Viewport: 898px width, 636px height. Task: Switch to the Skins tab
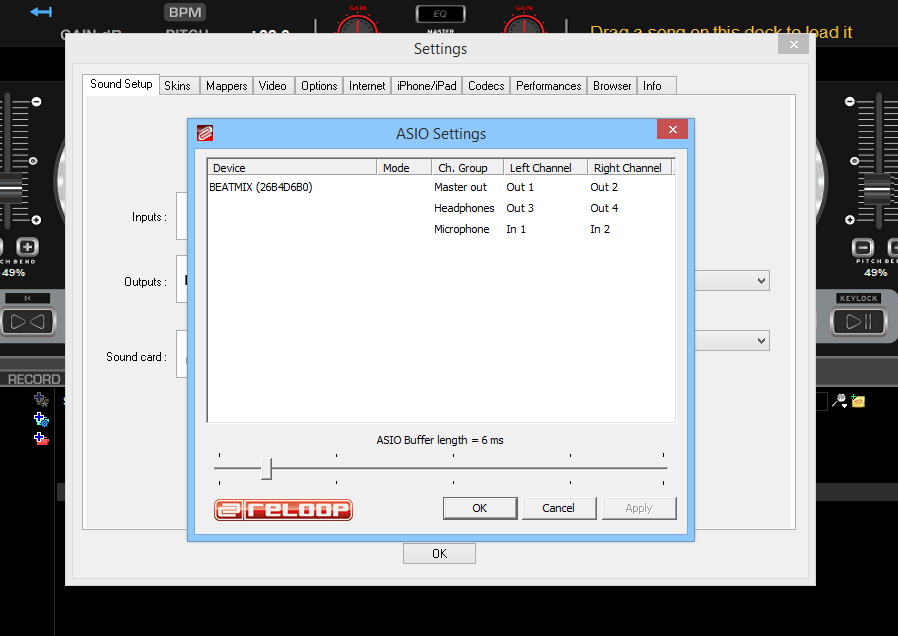click(177, 86)
